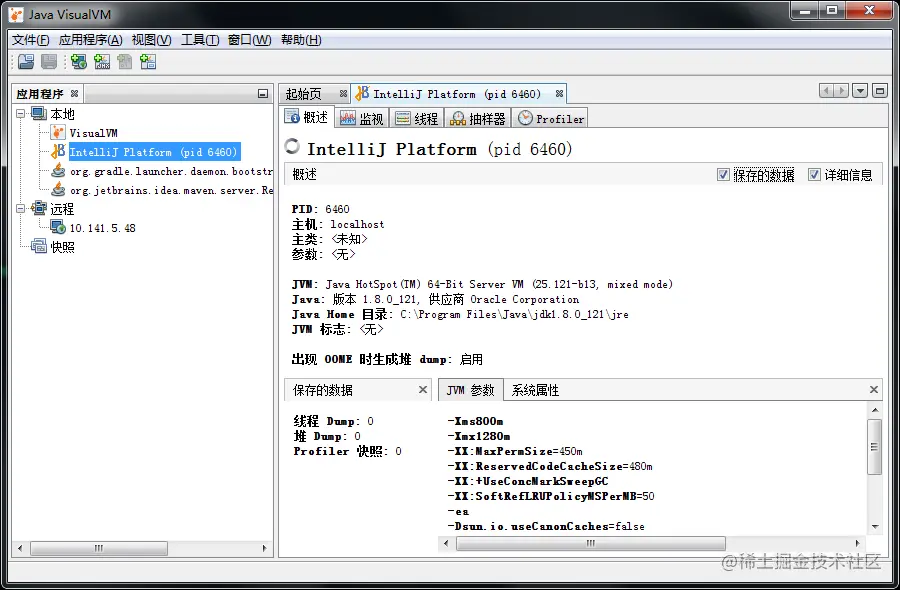Click the applications tree horizontal scrollbar thumb

[x=99, y=548]
